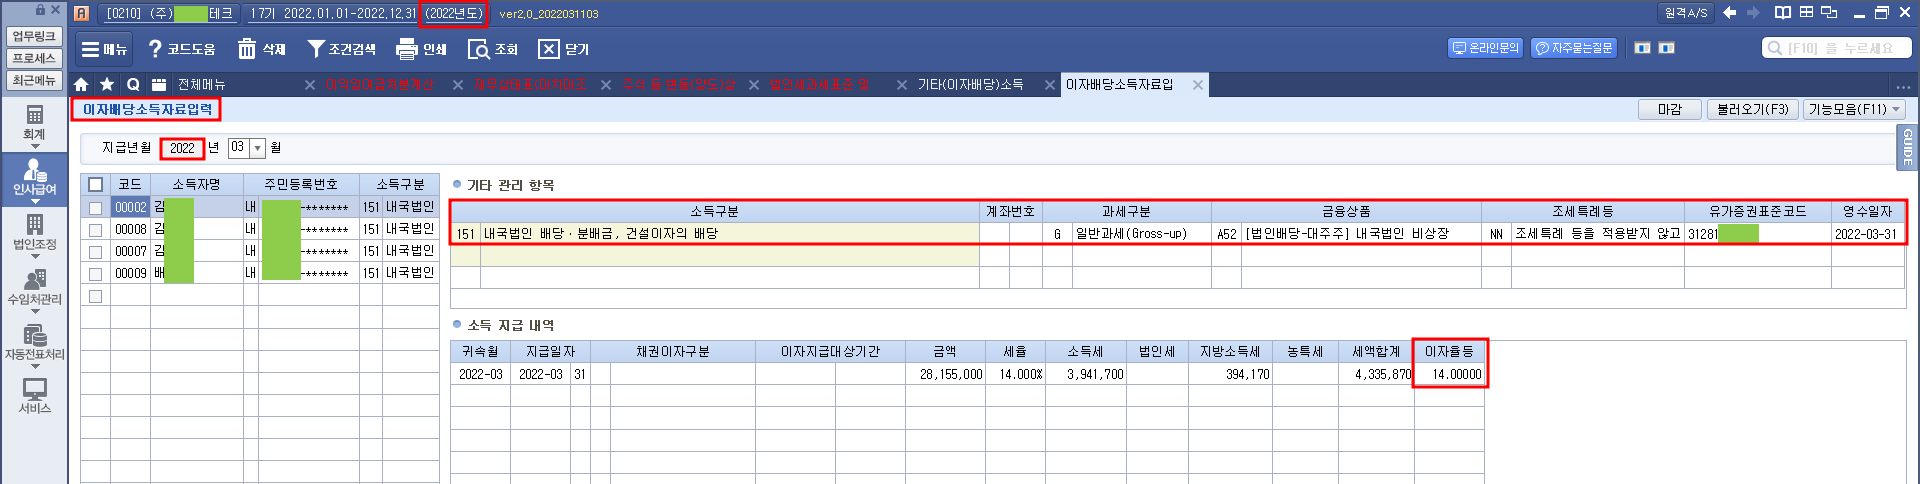Open the 서비스 sidebar module
1920x484 pixels.
pos(34,396)
